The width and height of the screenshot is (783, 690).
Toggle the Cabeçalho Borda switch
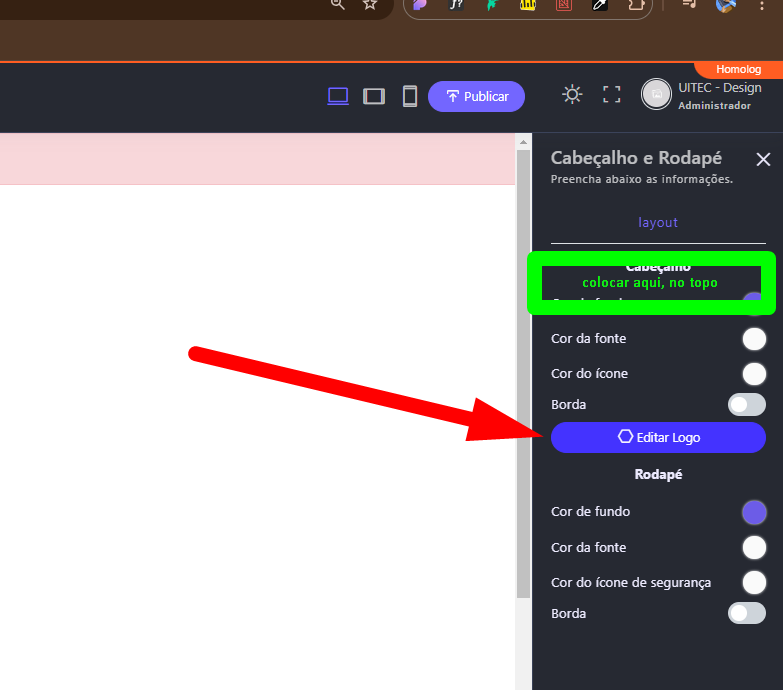[x=746, y=404]
